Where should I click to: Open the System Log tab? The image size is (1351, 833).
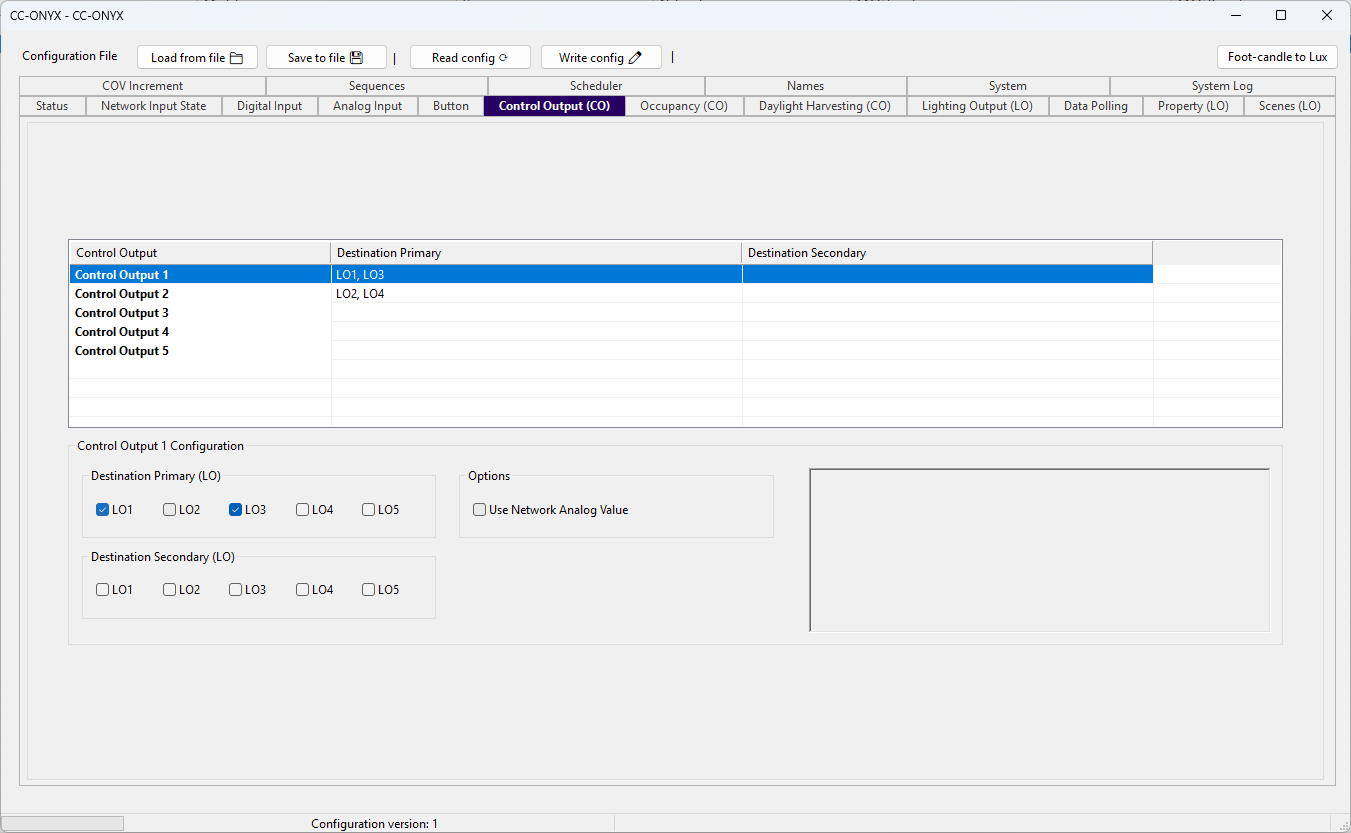click(1222, 86)
